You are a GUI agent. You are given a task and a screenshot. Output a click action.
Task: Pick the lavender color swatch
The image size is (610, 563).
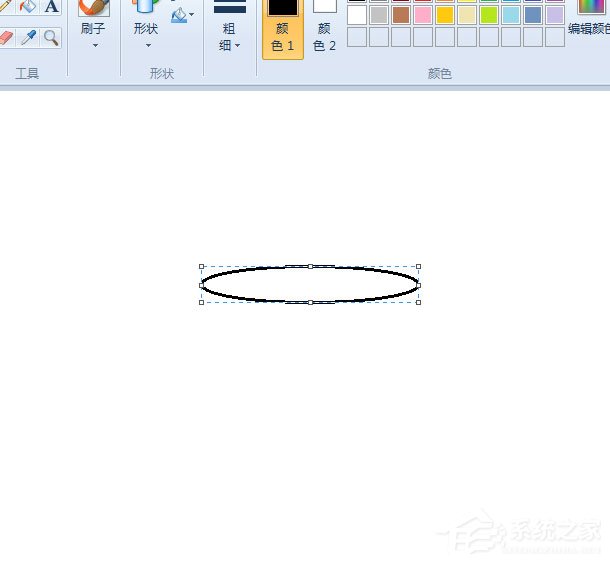(555, 15)
